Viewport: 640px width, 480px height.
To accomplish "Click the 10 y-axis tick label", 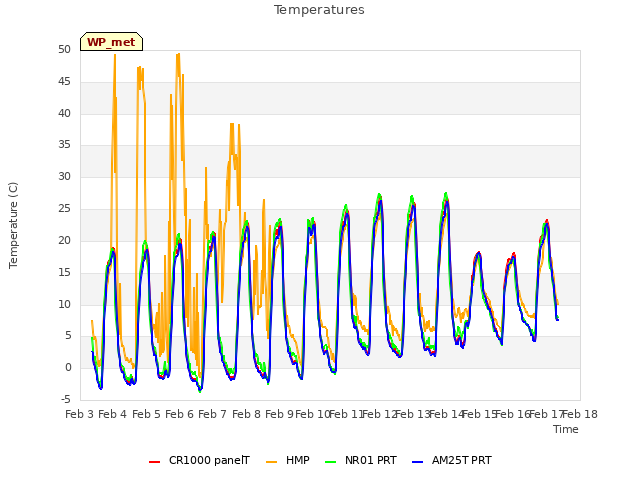I will 64,304.
